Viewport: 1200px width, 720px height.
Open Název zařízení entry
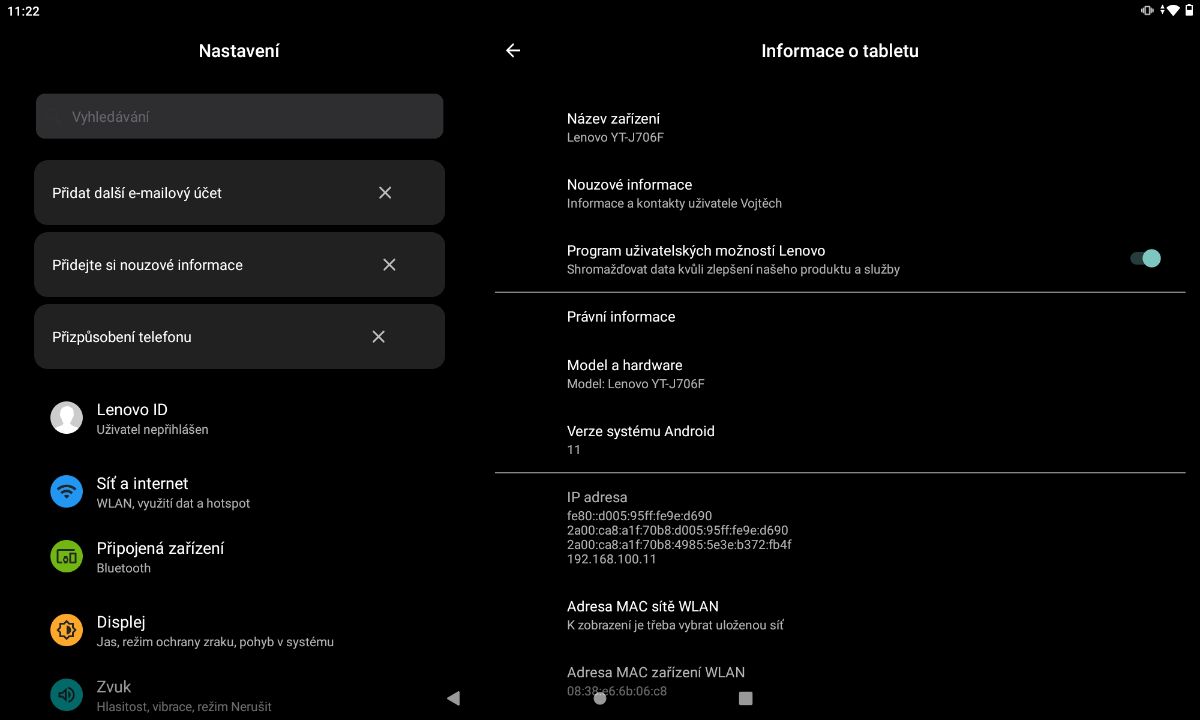click(x=614, y=127)
